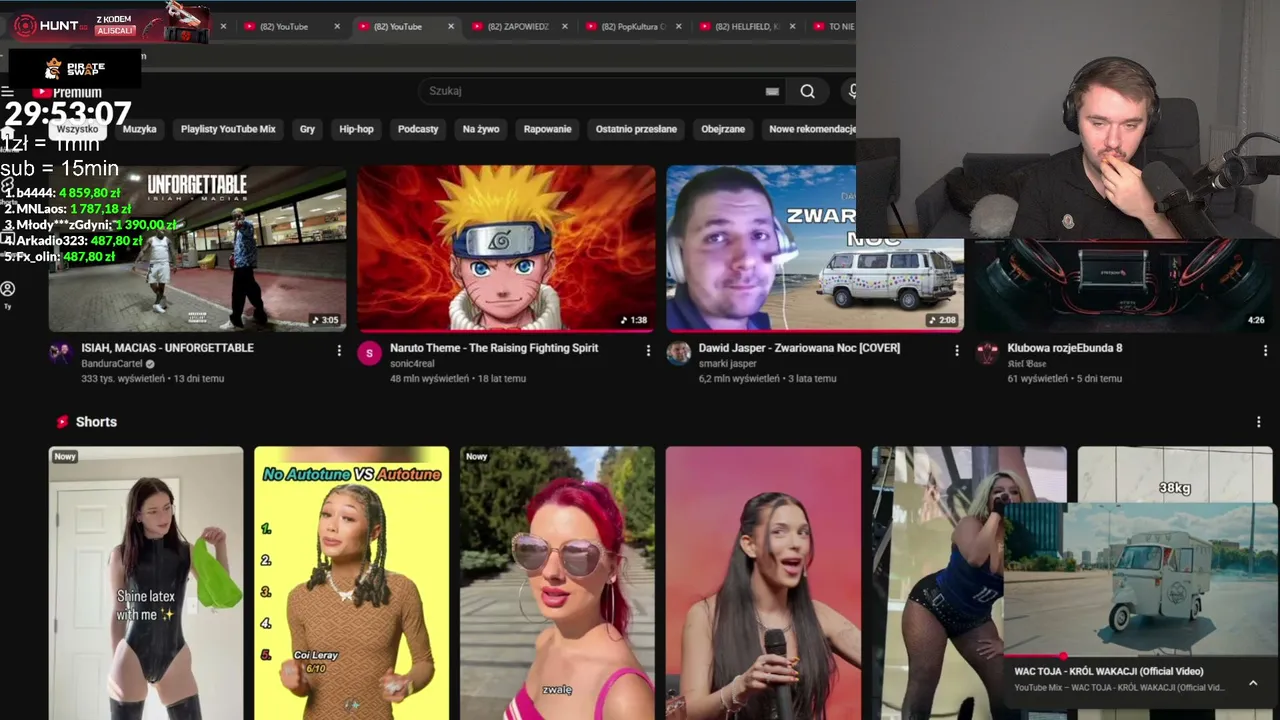Select the Podcasty filter chip
1280x720 pixels.
point(418,129)
